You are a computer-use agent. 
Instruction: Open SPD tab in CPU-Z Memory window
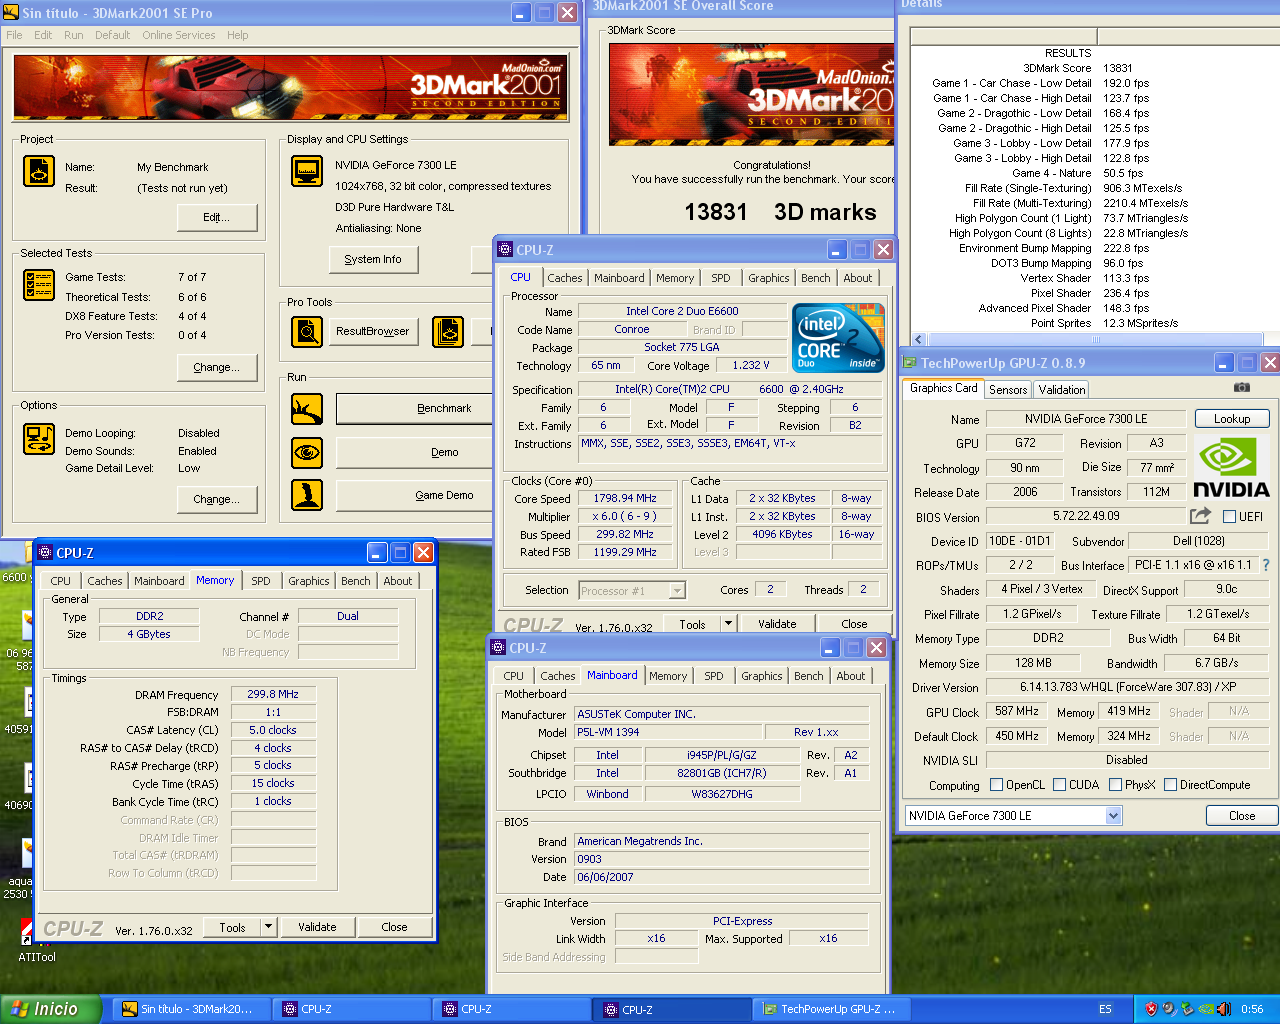tap(261, 581)
